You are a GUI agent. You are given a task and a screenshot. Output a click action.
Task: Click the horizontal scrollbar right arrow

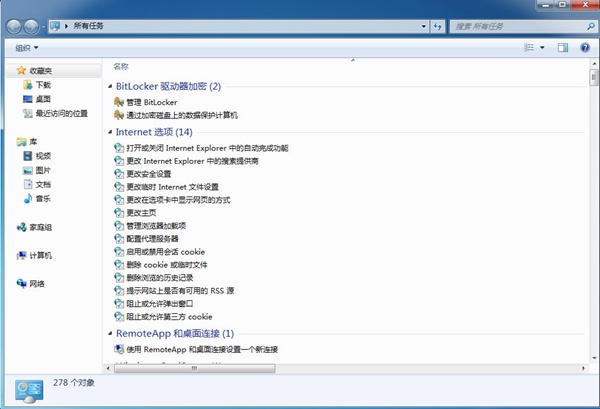point(583,368)
